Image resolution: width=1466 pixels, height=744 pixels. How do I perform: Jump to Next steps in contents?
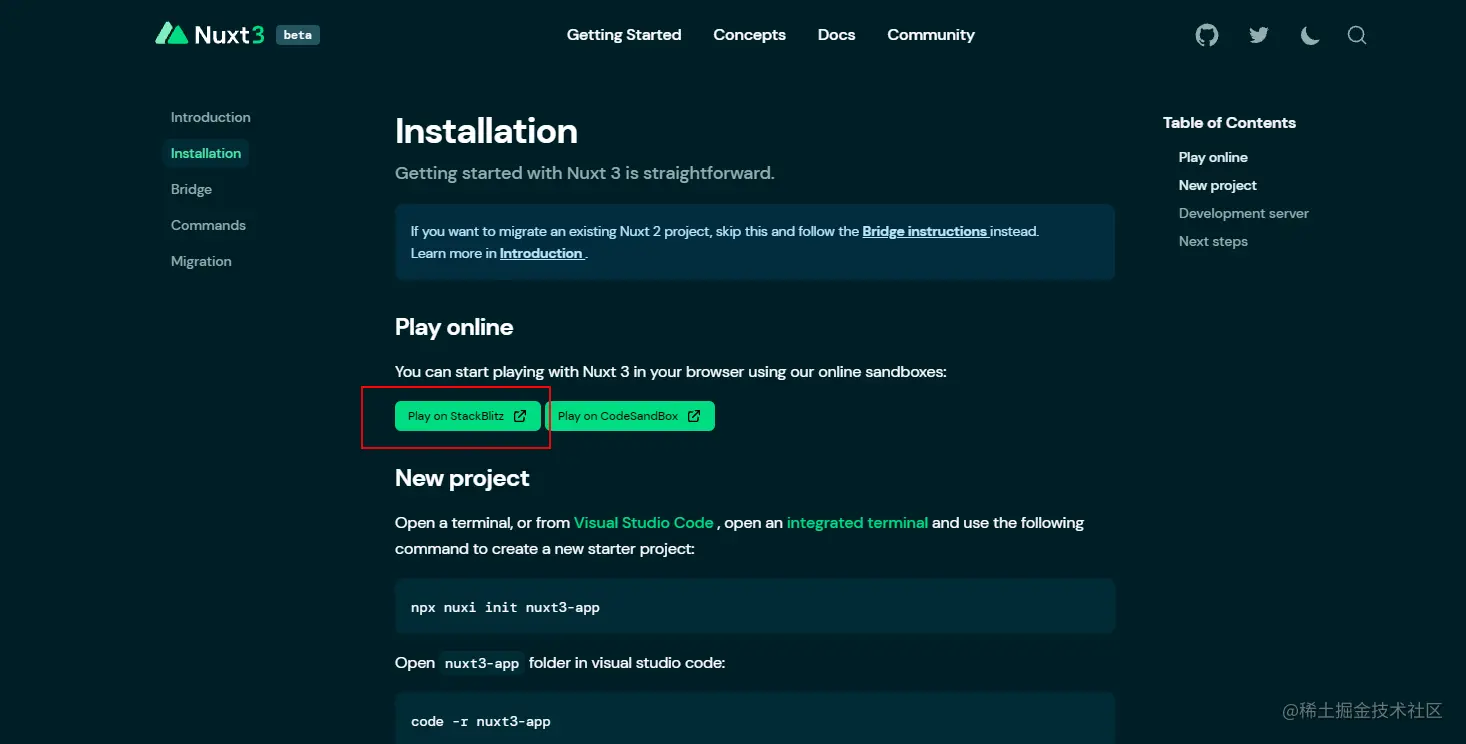[1213, 241]
